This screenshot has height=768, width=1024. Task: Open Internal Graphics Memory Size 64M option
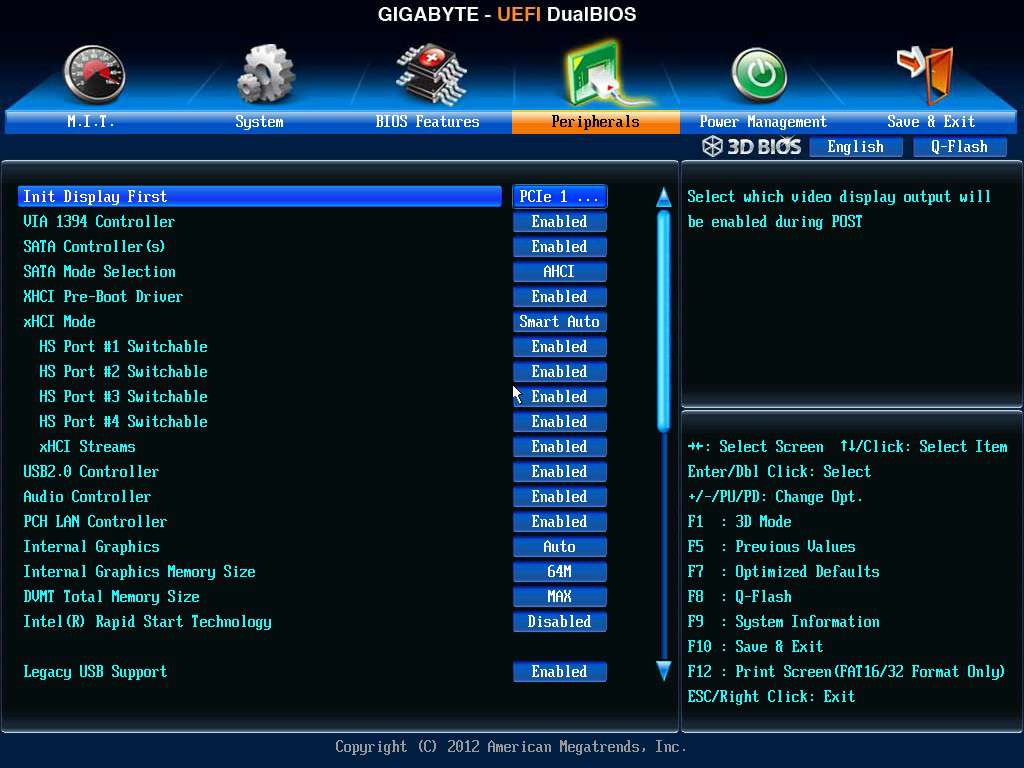click(x=560, y=571)
